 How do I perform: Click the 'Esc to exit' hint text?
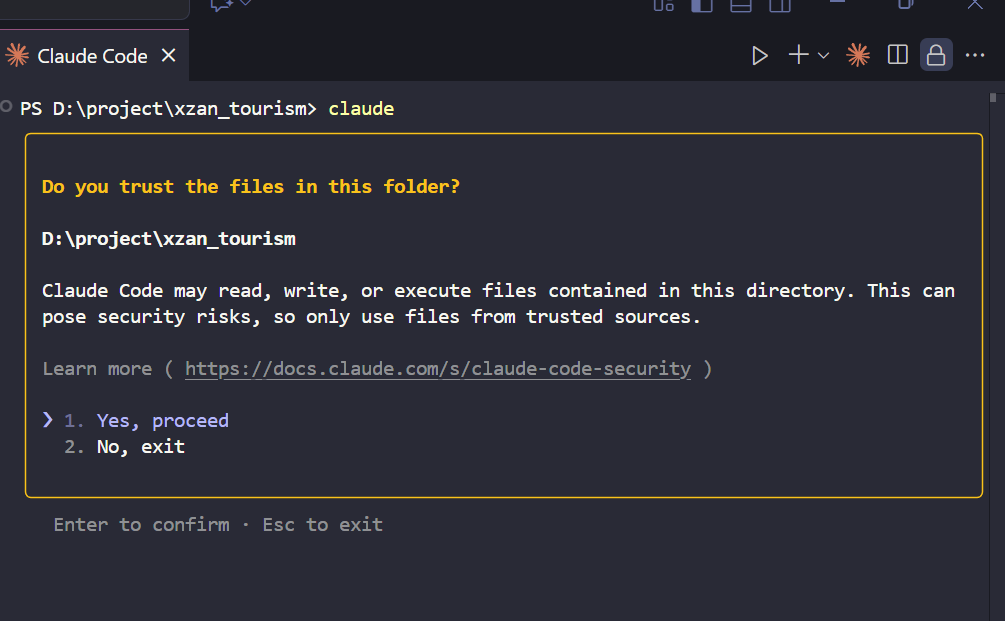point(322,525)
